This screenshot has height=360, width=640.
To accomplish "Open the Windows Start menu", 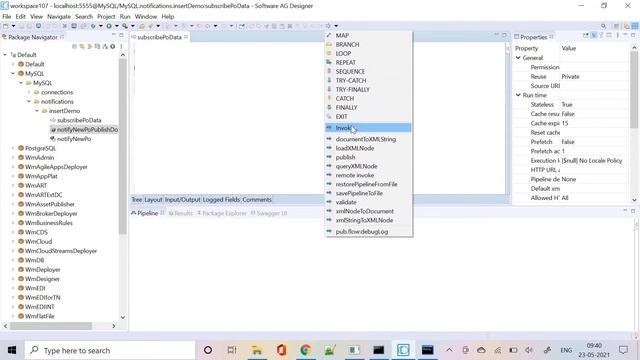I will pyautogui.click(x=12, y=350).
